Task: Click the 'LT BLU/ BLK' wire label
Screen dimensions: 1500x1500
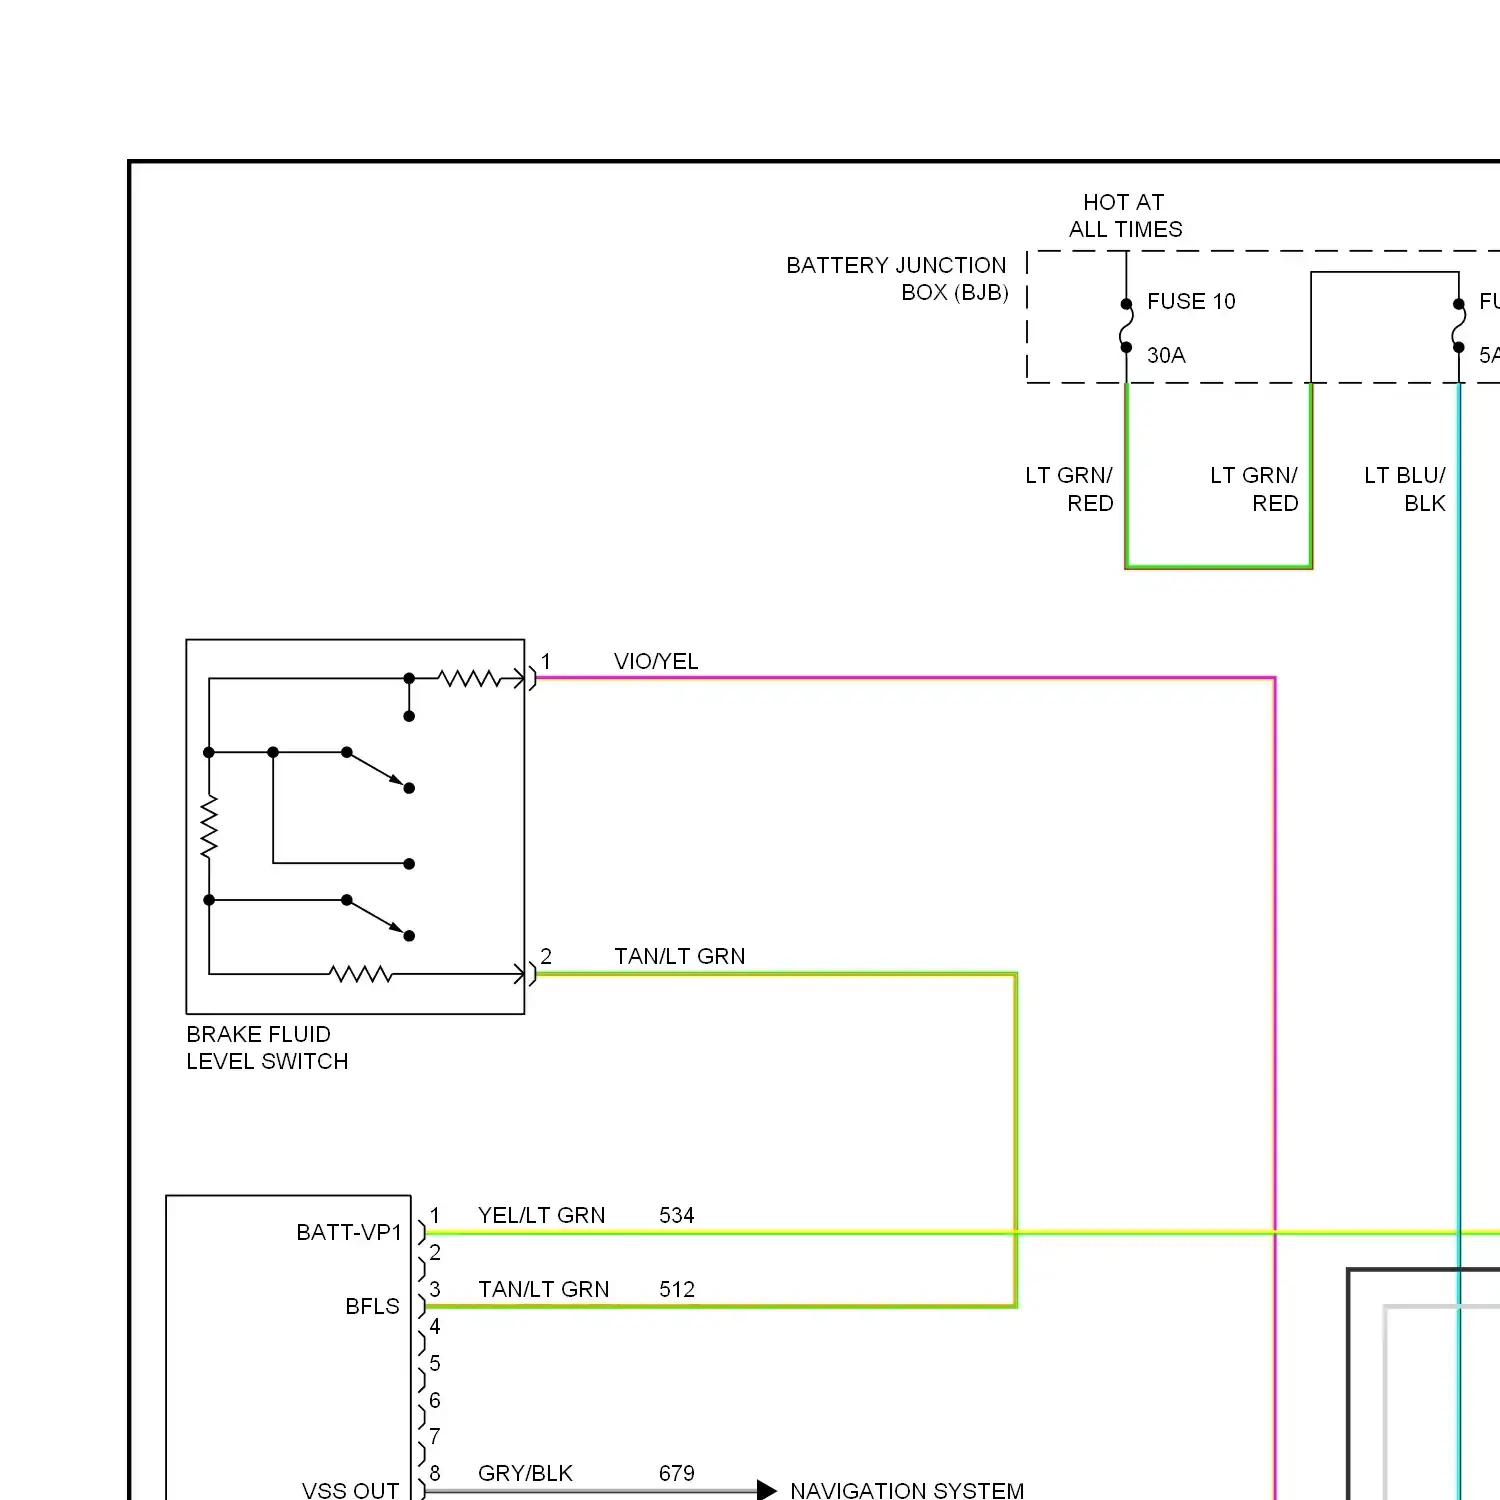Action: point(1405,489)
